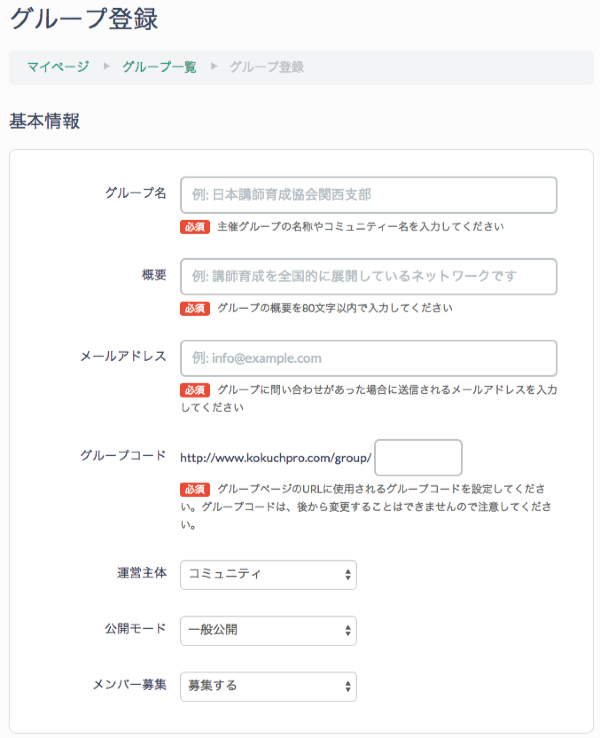
Task: Focus the グループ名 text field
Action: click(368, 195)
